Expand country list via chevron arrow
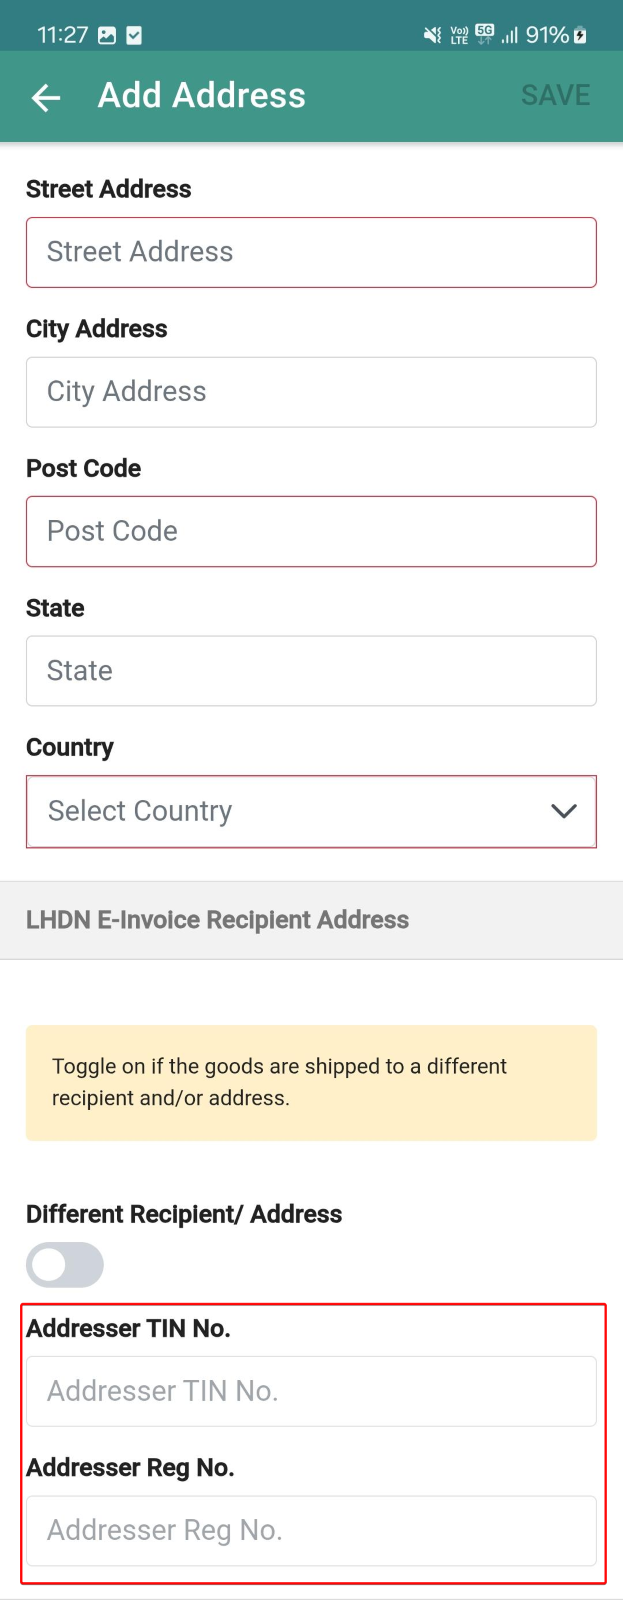The image size is (623, 1600). [564, 811]
